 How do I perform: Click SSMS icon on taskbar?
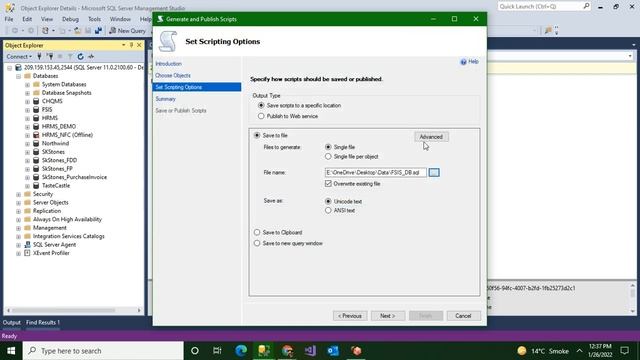click(x=264, y=351)
